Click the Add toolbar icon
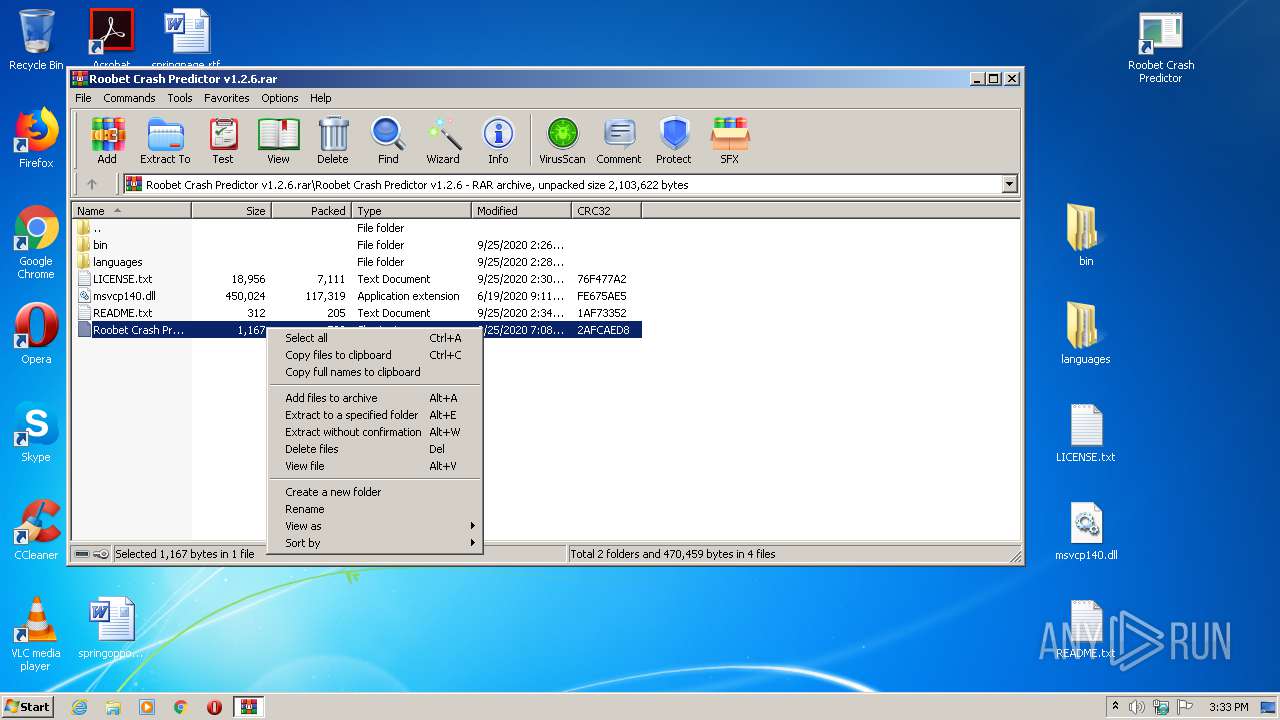 107,141
